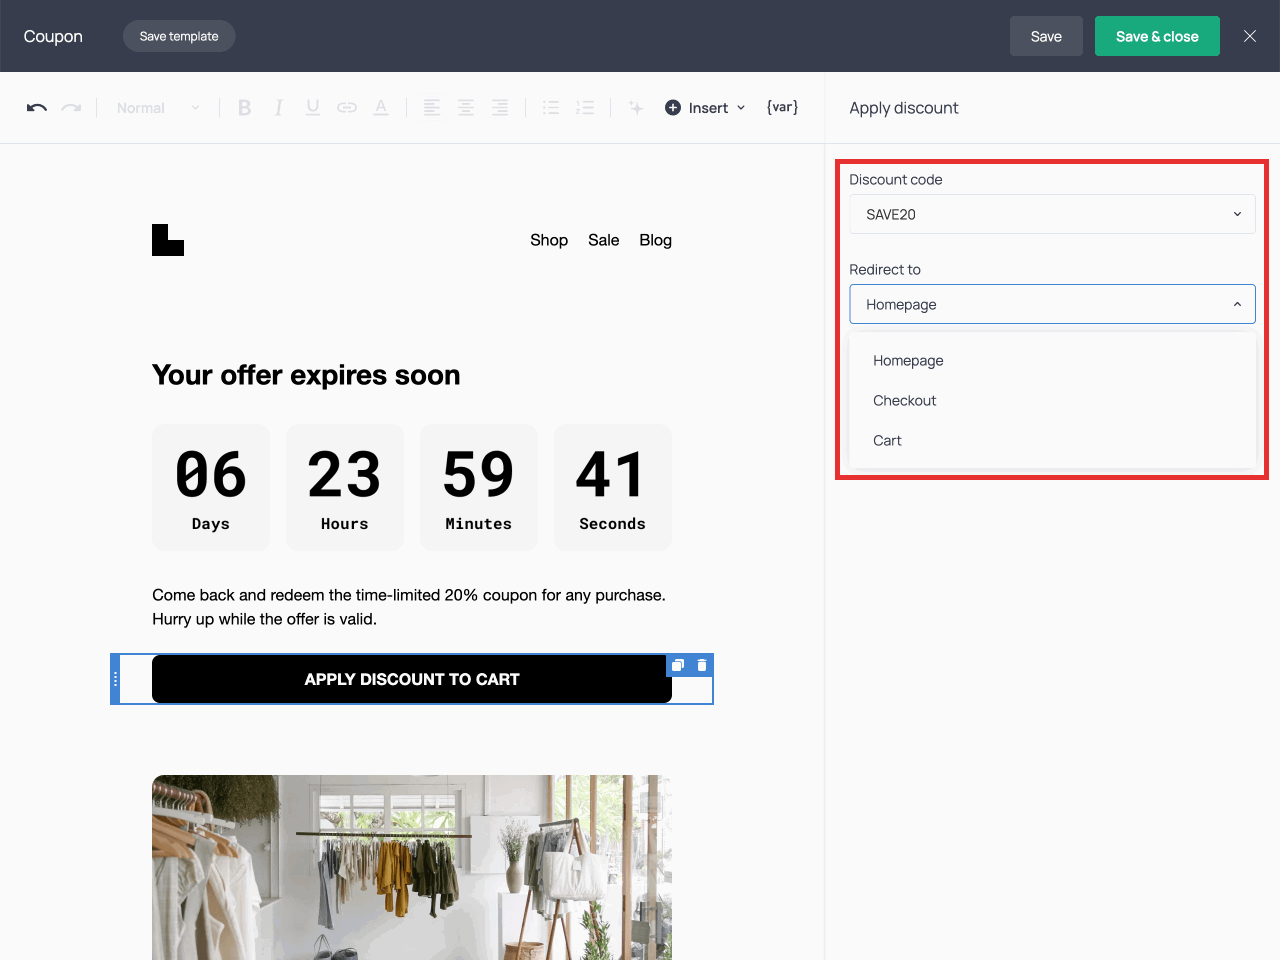Click the Save template button
Image resolution: width=1280 pixels, height=960 pixels.
(179, 36)
